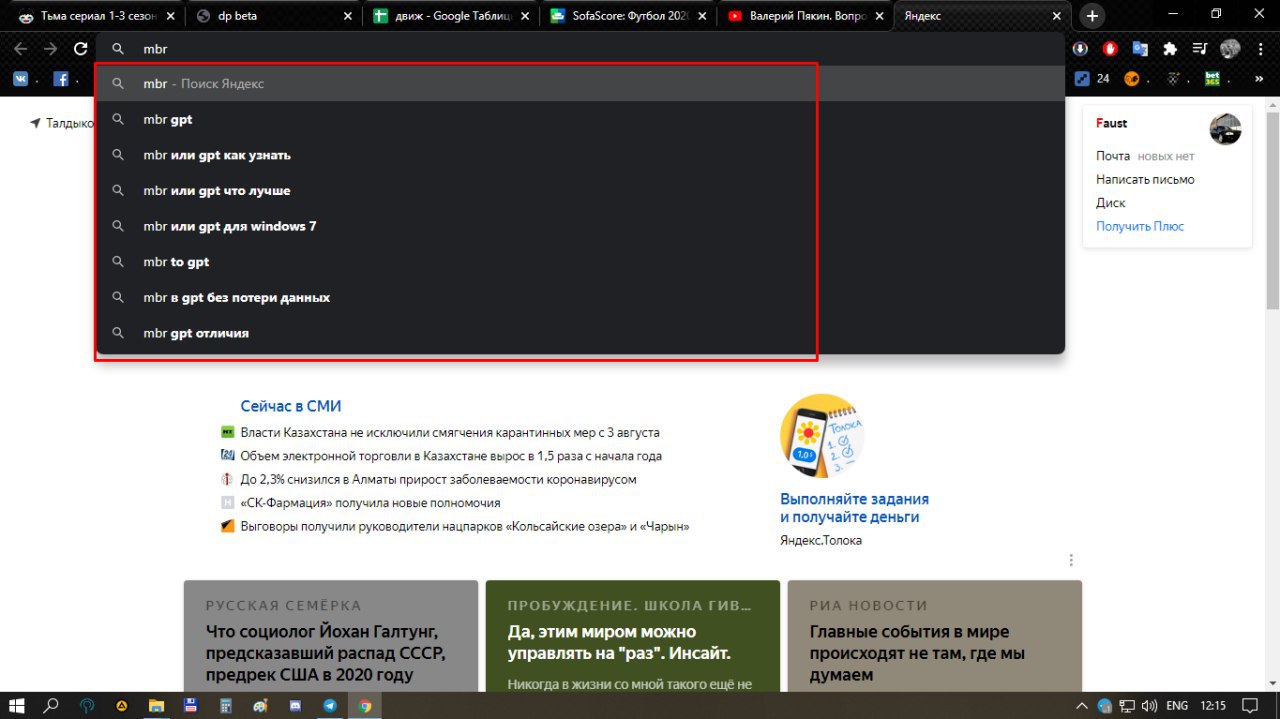Open the 'Русская семёрка' article card

point(331,636)
